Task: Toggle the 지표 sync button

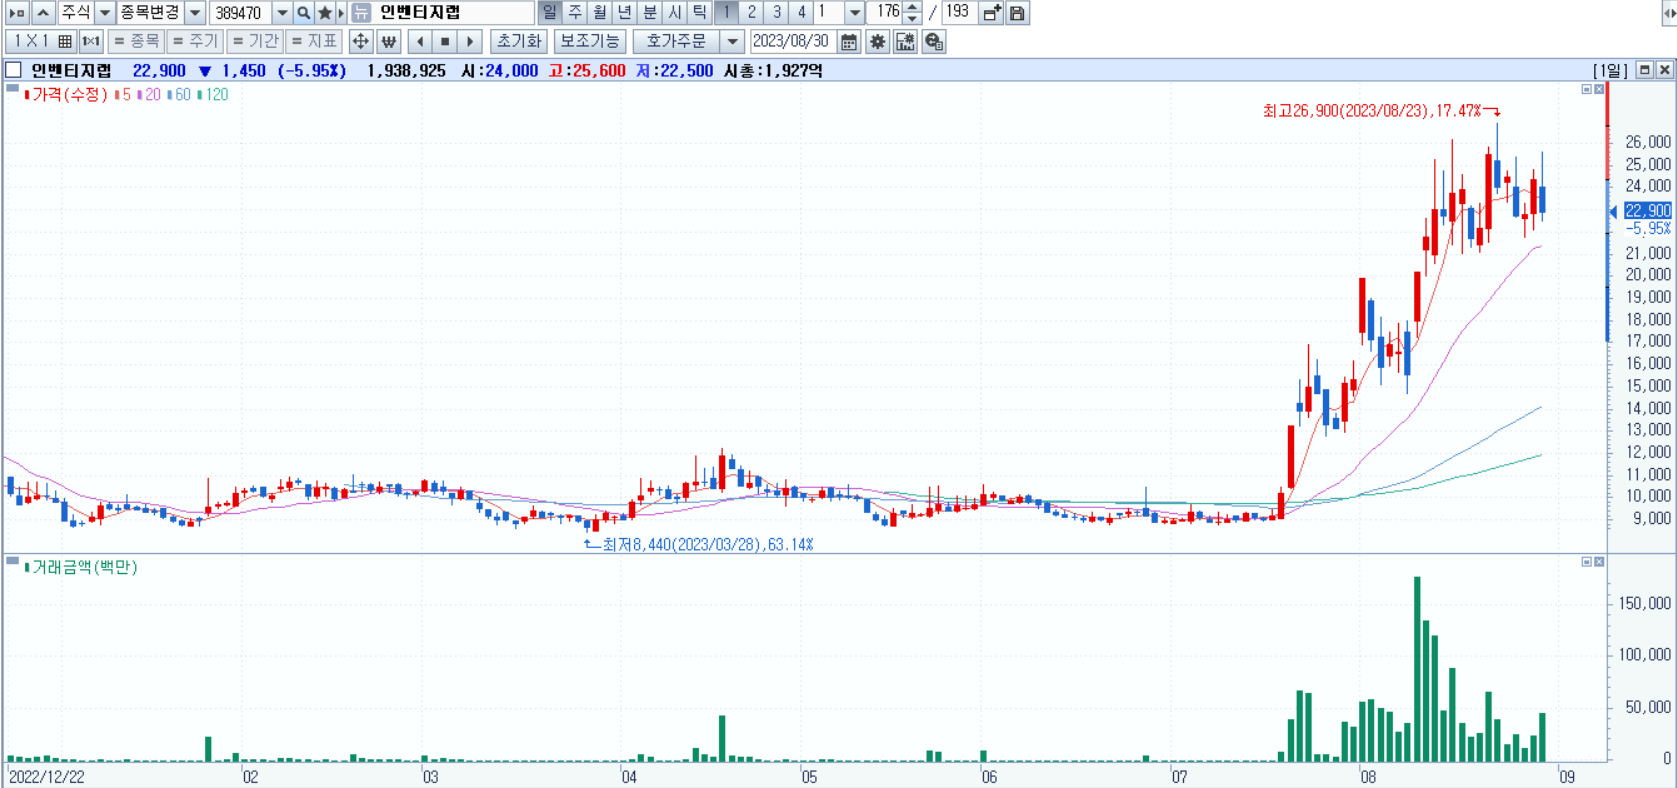Action: pyautogui.click(x=314, y=41)
